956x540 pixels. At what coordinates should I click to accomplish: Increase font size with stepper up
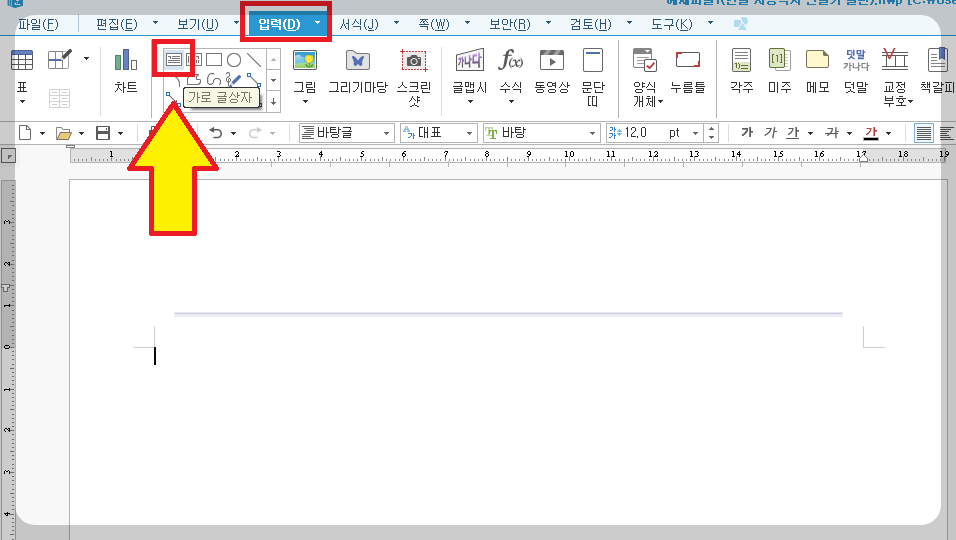pos(712,129)
